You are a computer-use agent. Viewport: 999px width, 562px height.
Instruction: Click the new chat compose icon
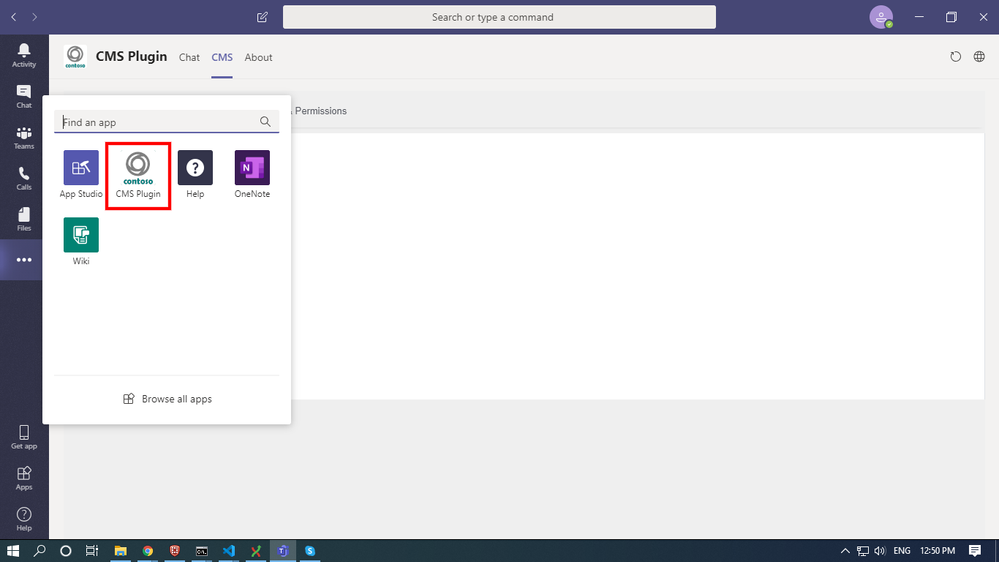262,17
